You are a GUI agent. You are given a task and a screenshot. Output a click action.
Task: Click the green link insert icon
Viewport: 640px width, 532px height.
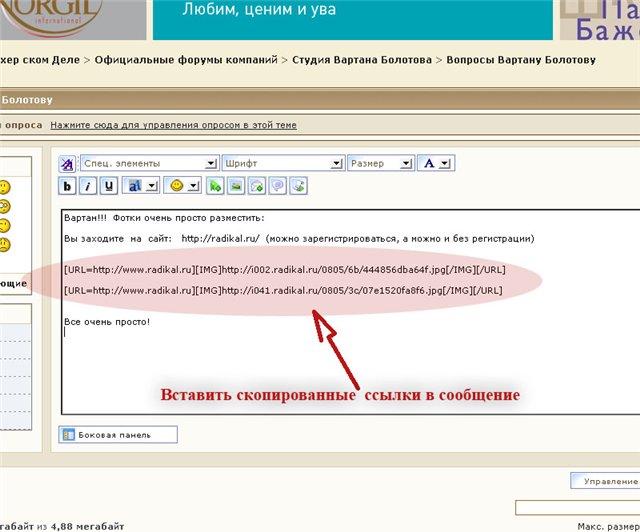(215, 186)
